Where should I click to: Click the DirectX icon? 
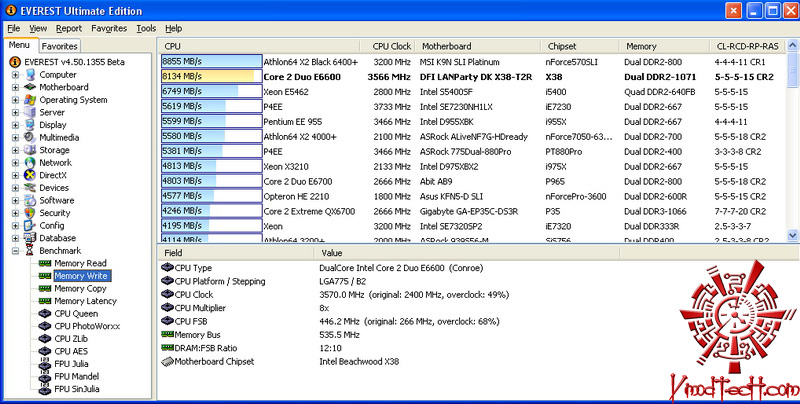pos(30,175)
